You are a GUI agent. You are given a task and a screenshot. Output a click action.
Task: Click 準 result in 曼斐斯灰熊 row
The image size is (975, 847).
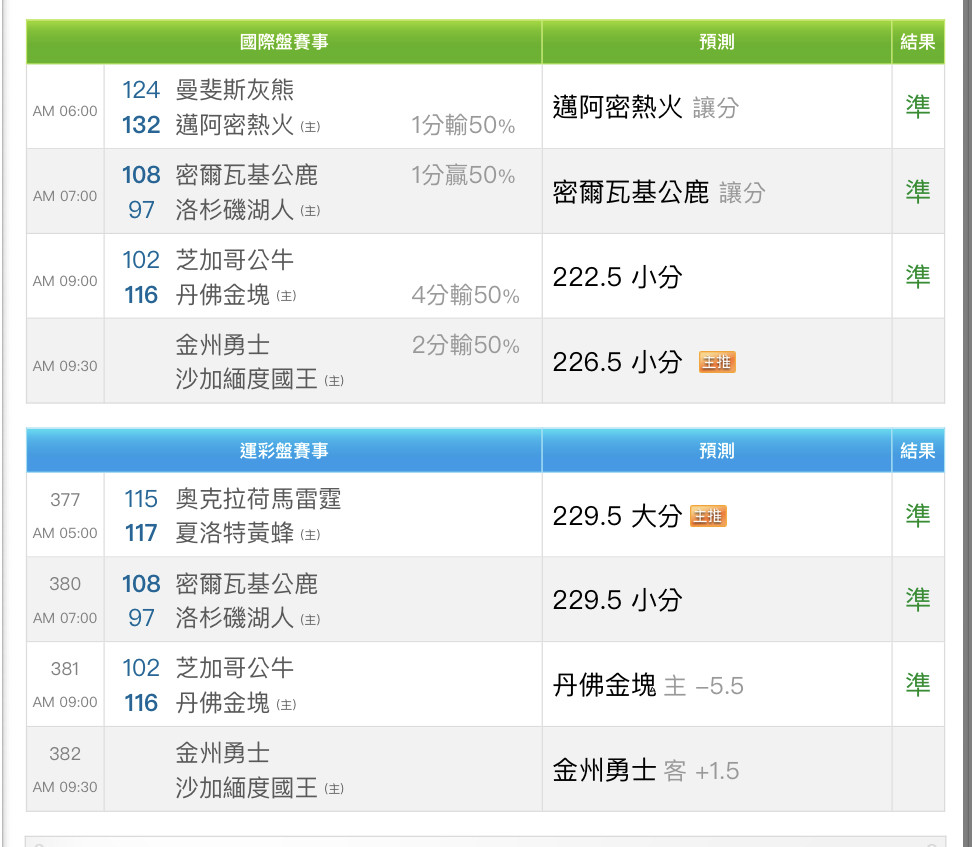pyautogui.click(x=918, y=106)
